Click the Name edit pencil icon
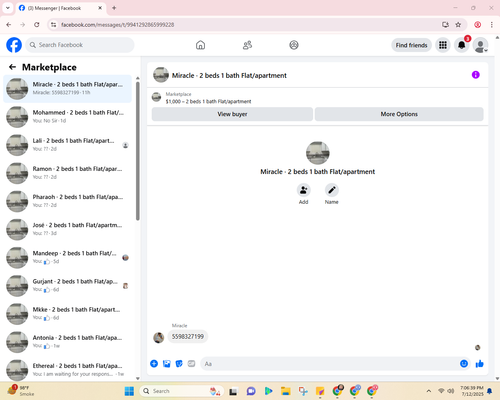 tap(332, 190)
